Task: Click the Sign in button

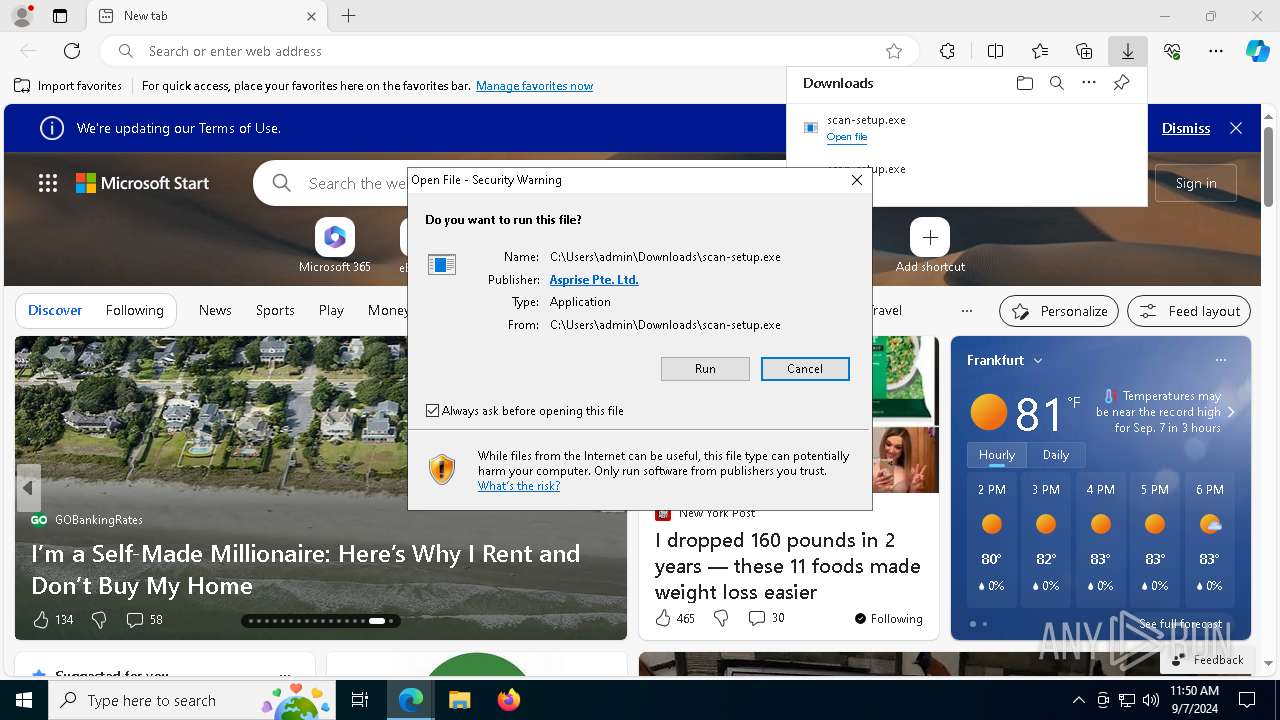Action: click(1196, 183)
